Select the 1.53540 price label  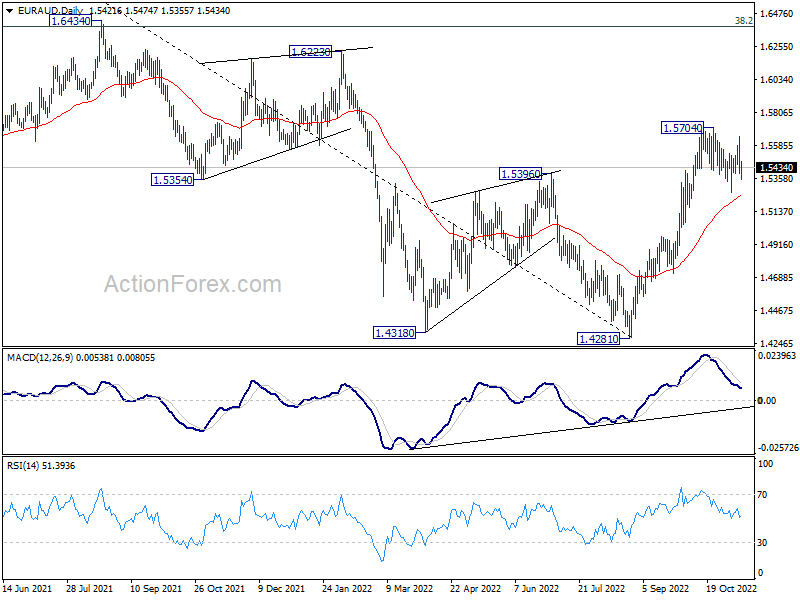pos(172,180)
